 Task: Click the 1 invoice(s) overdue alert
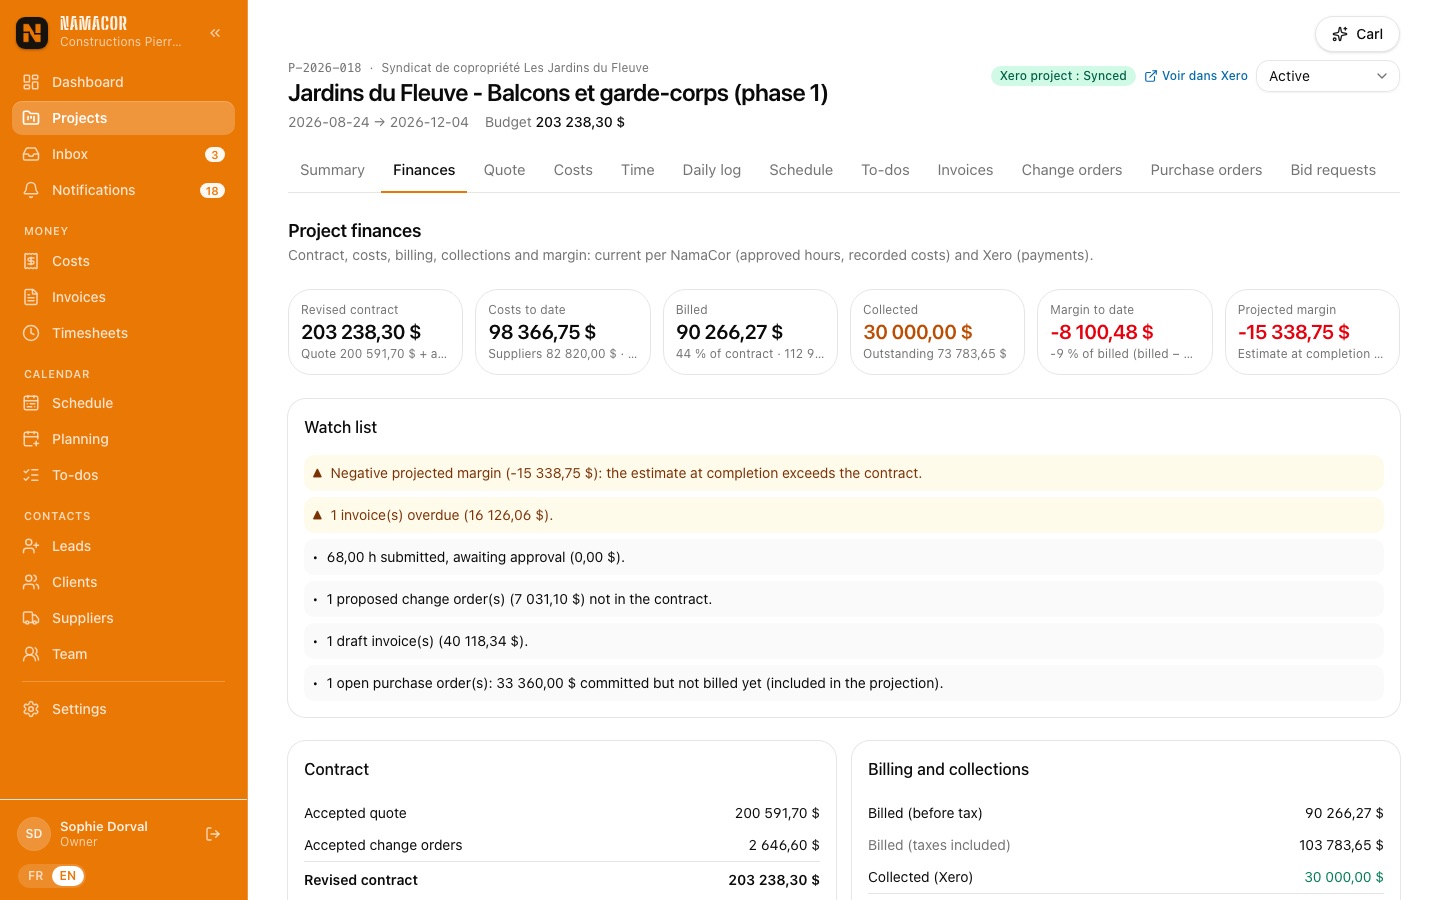844,515
